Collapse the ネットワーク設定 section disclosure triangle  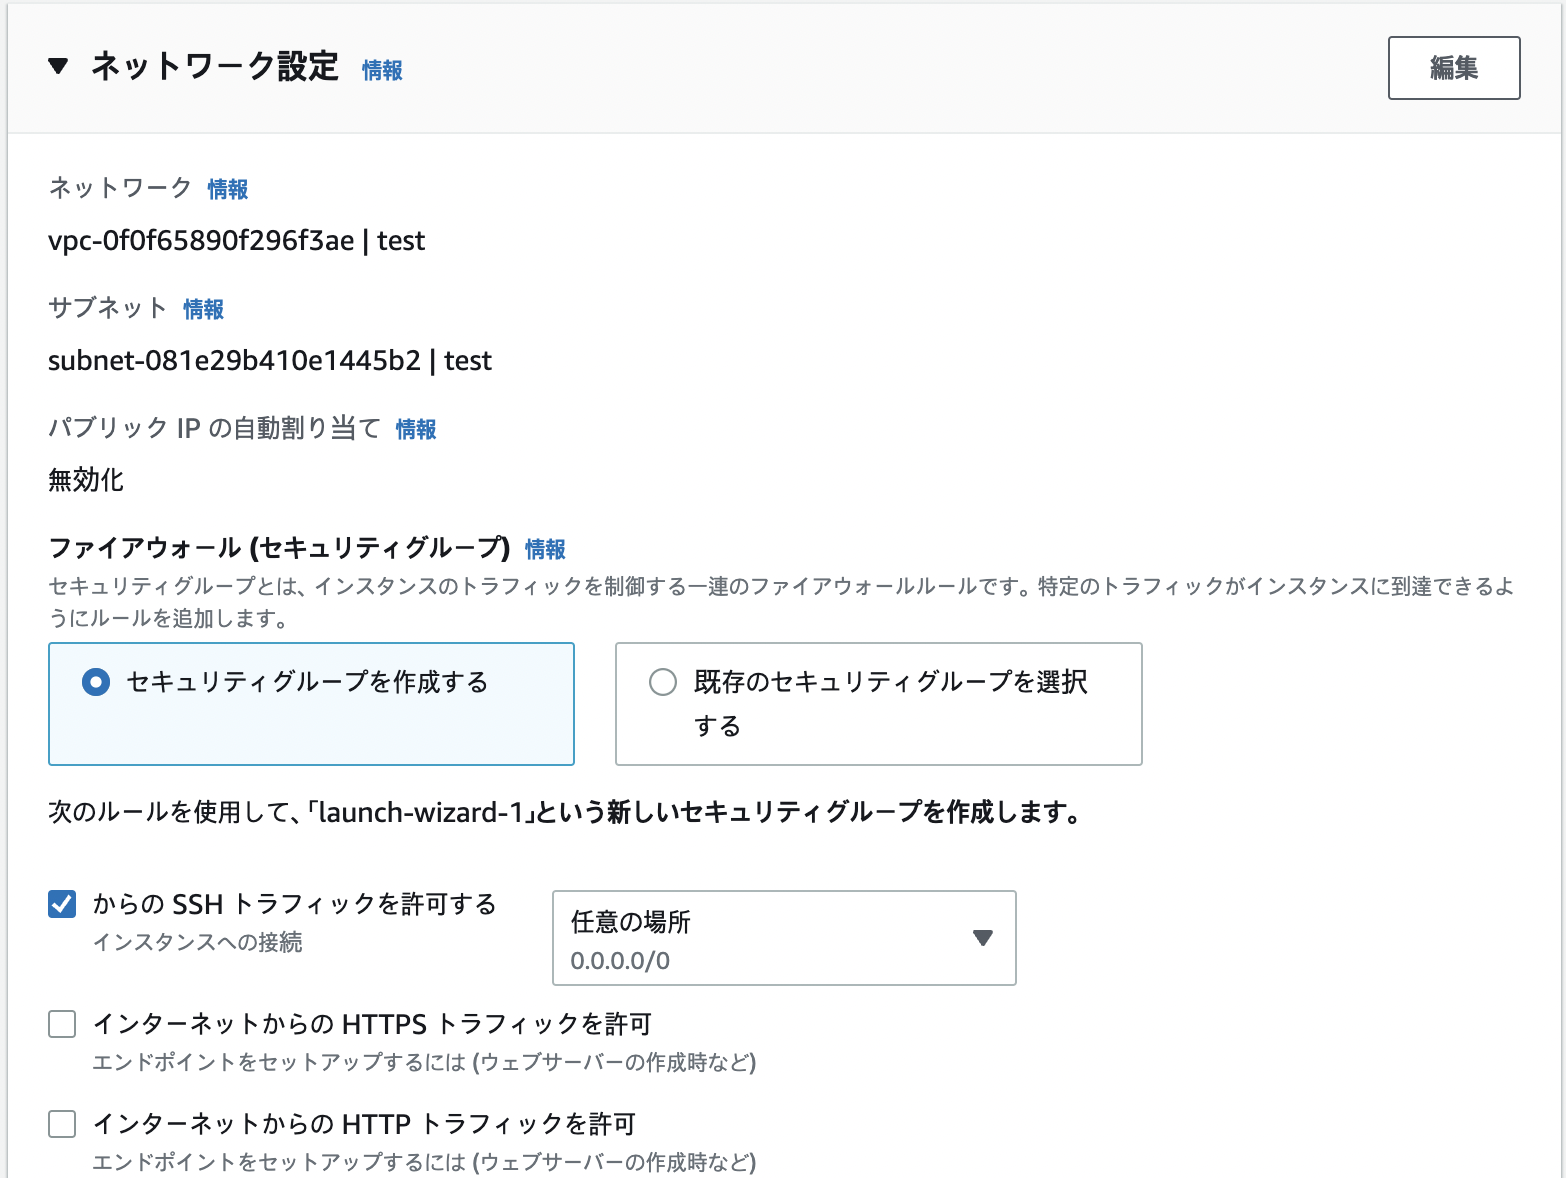[57, 68]
